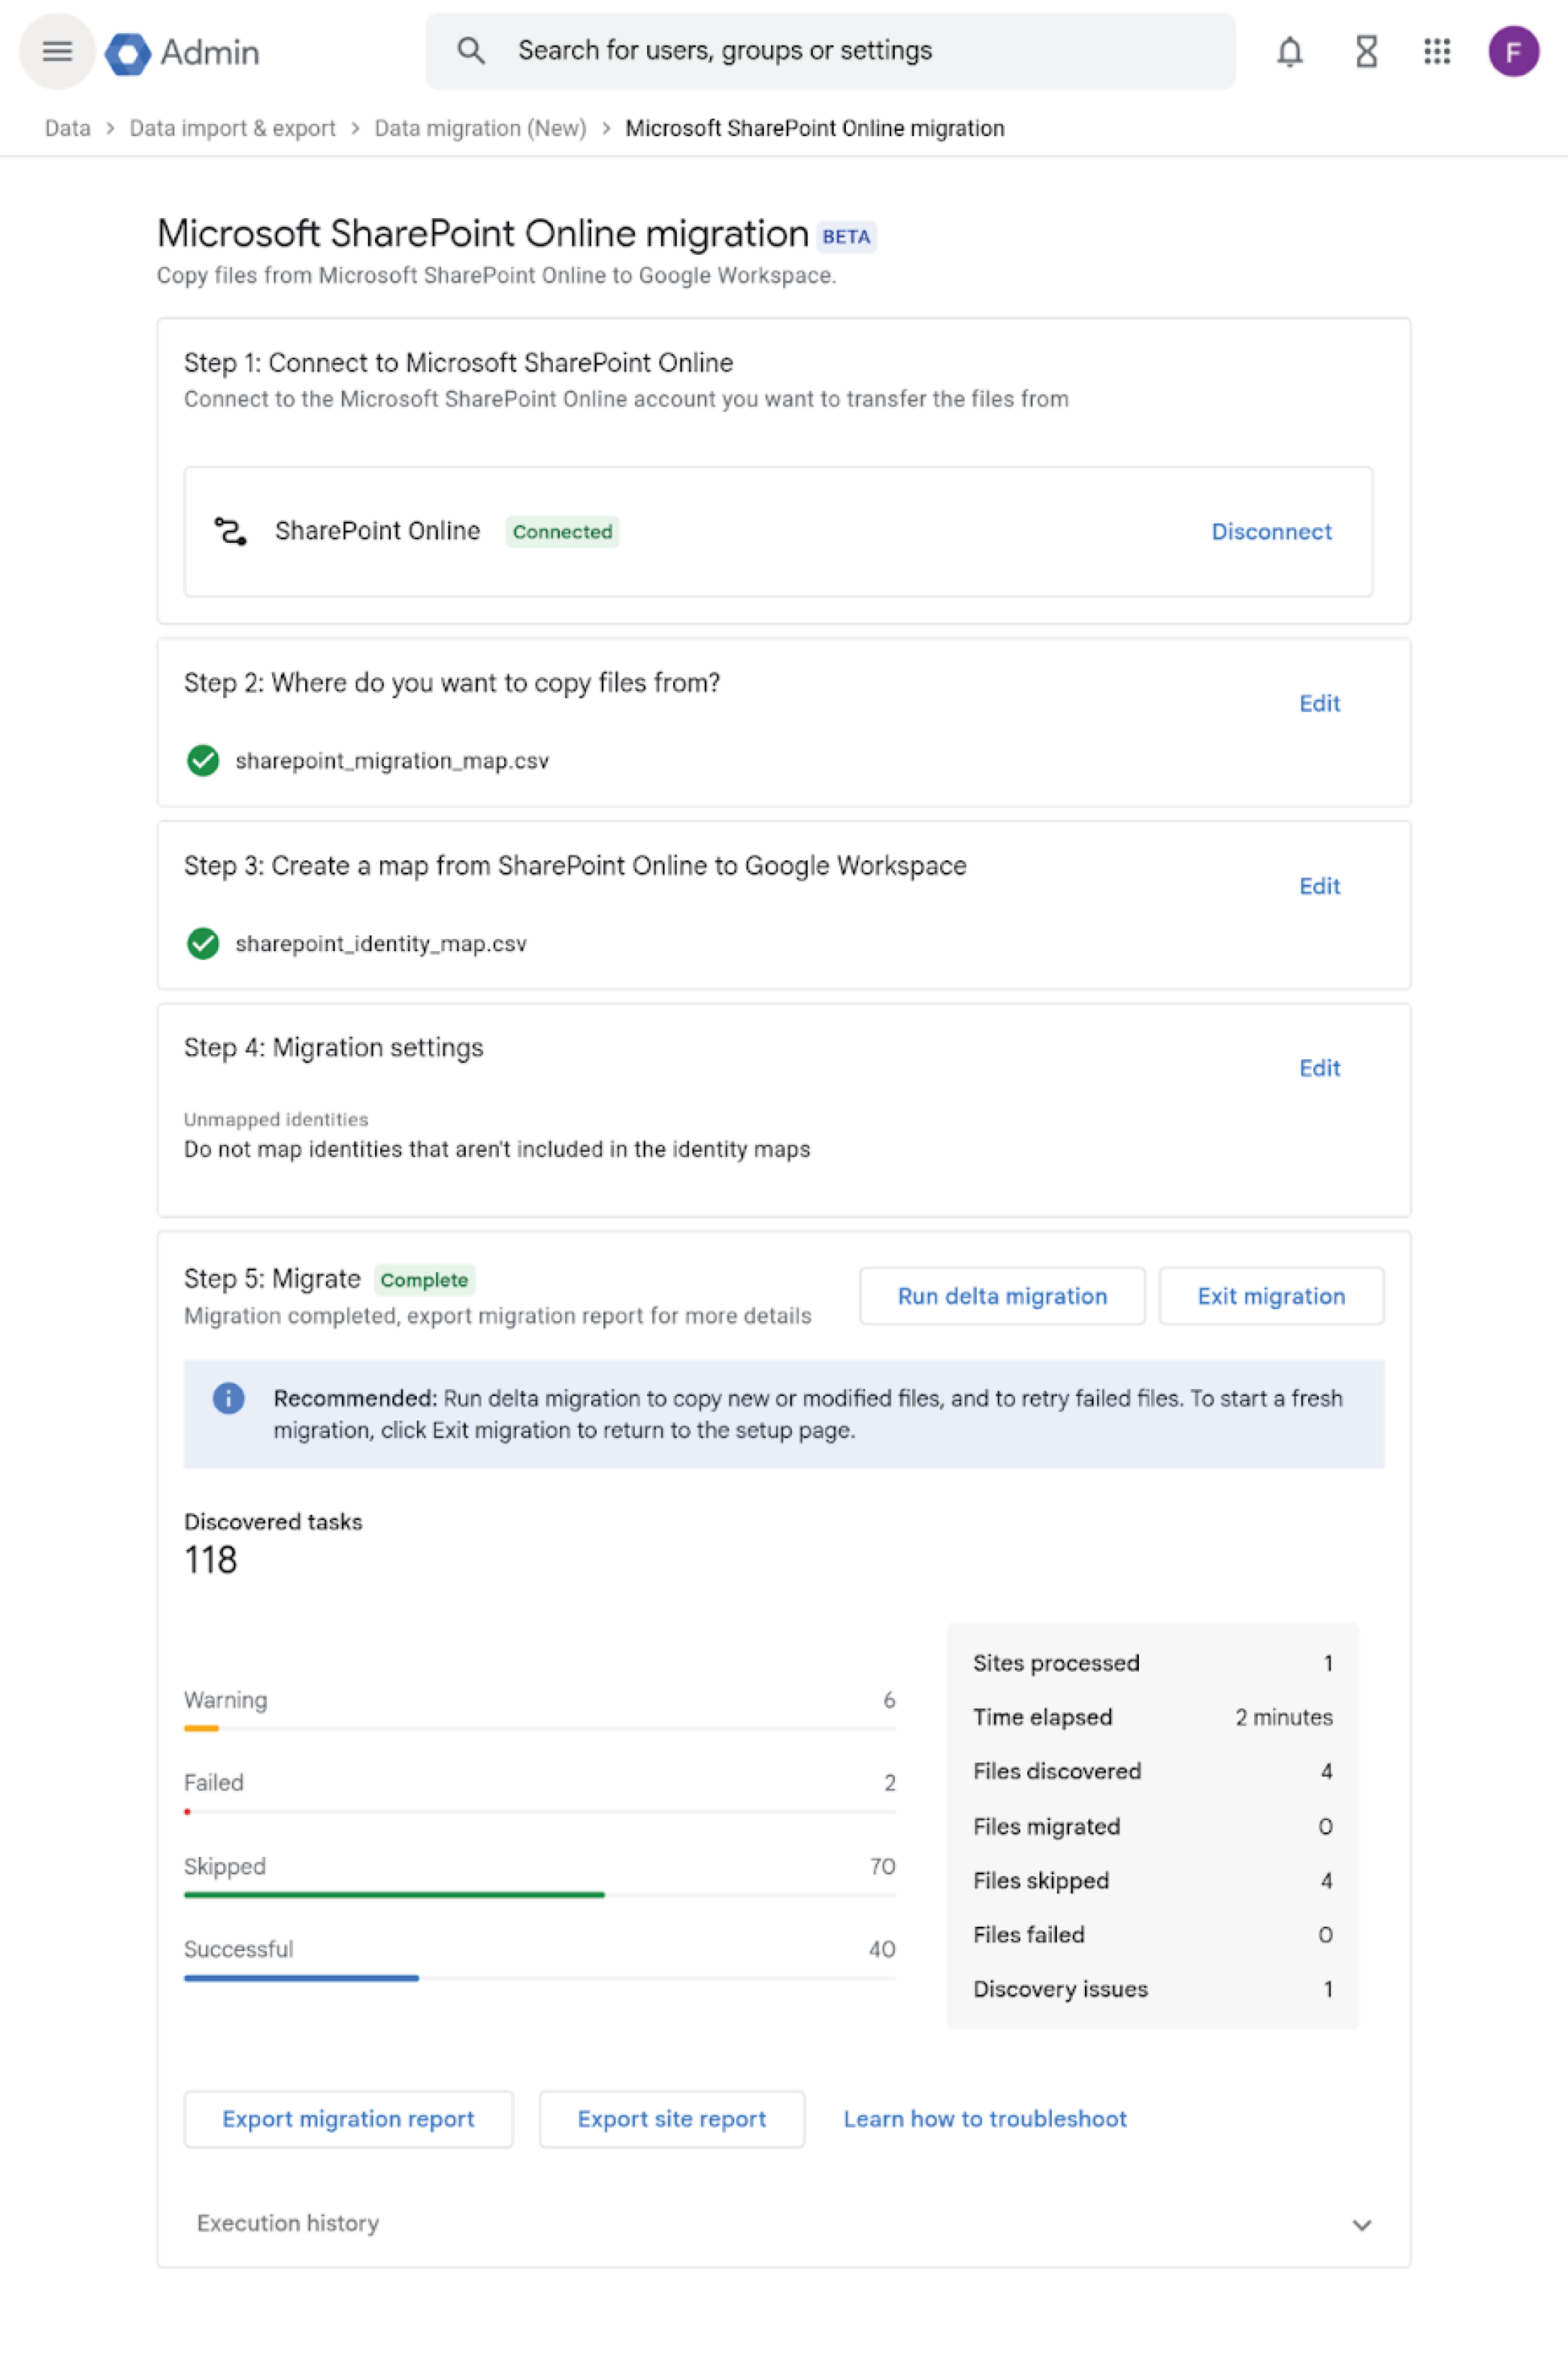This screenshot has width=1568, height=2376.
Task: Click green checkmark beside sharepoint_migration_map.csv
Action: 203,761
